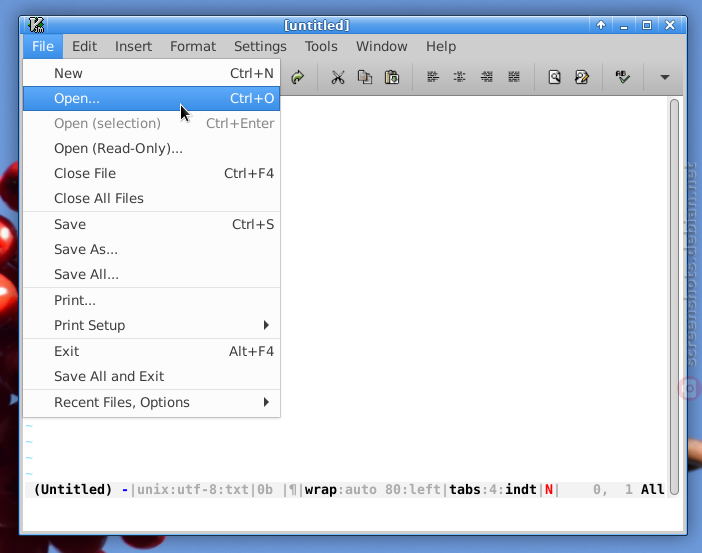
Task: Open the Edit menu
Action: click(x=84, y=46)
